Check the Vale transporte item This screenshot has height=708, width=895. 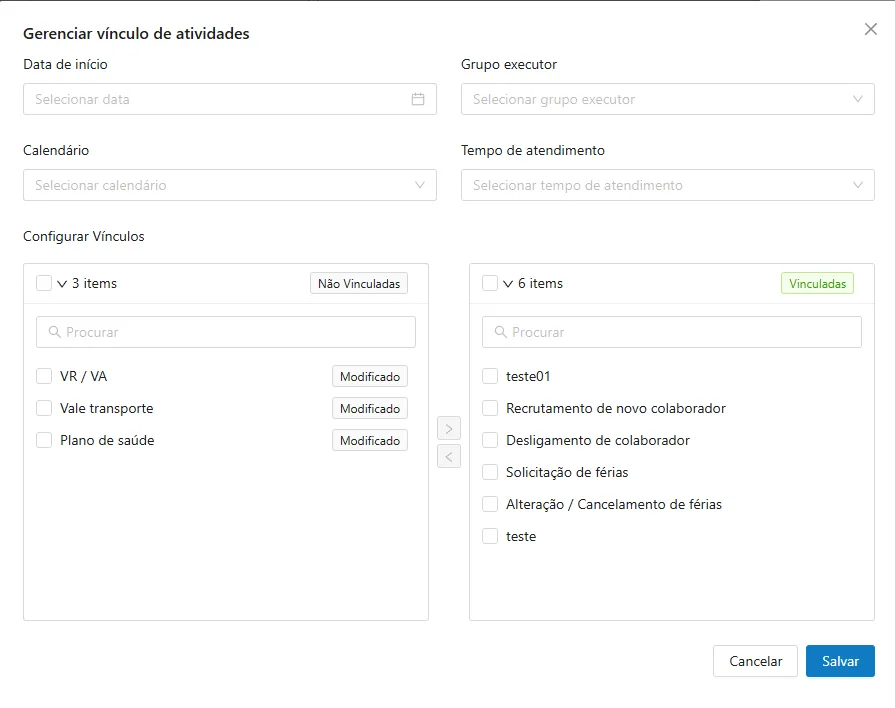(x=44, y=408)
